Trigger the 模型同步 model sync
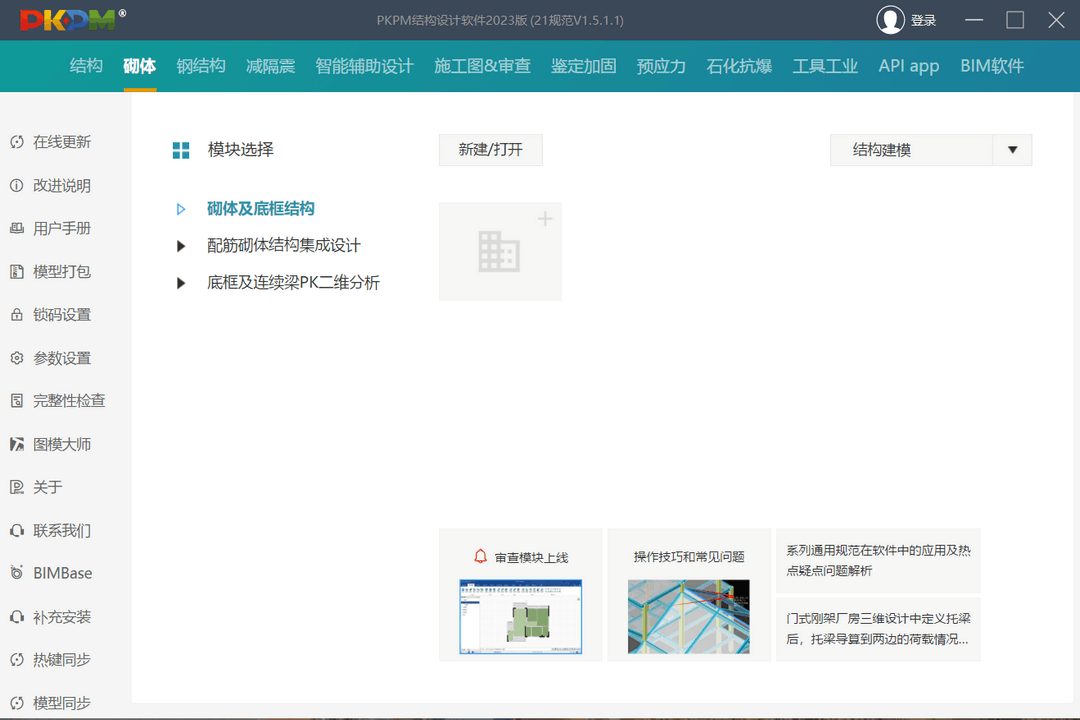1080x720 pixels. coord(62,702)
